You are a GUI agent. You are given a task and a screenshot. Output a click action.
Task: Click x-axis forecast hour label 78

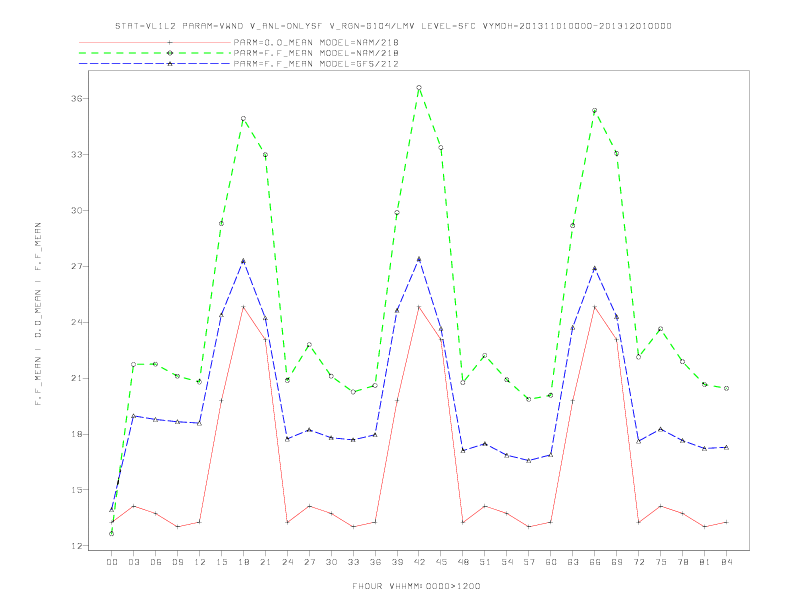[x=683, y=562]
